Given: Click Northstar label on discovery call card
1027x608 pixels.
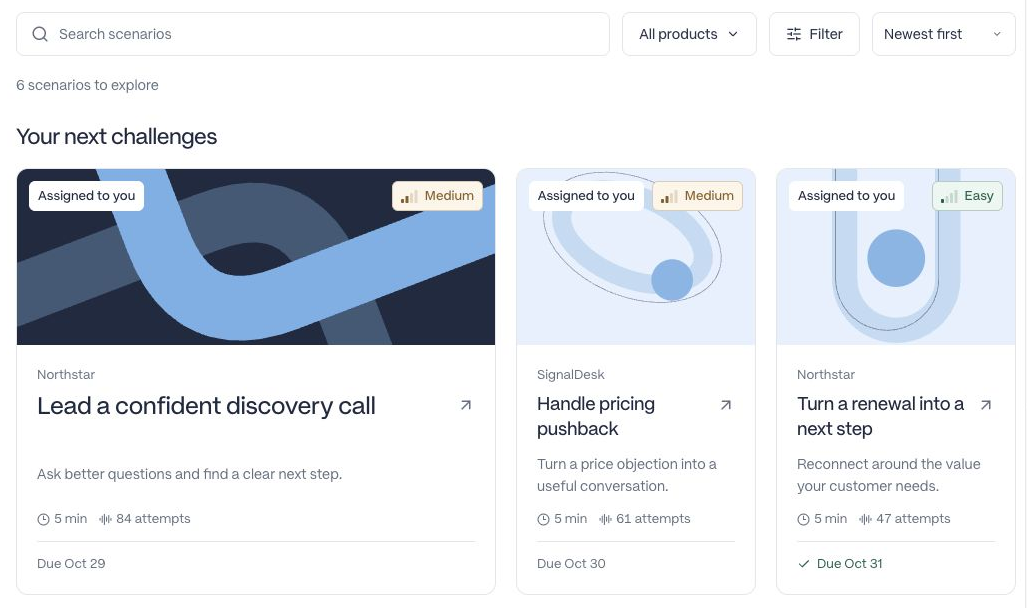Looking at the screenshot, I should pos(66,375).
